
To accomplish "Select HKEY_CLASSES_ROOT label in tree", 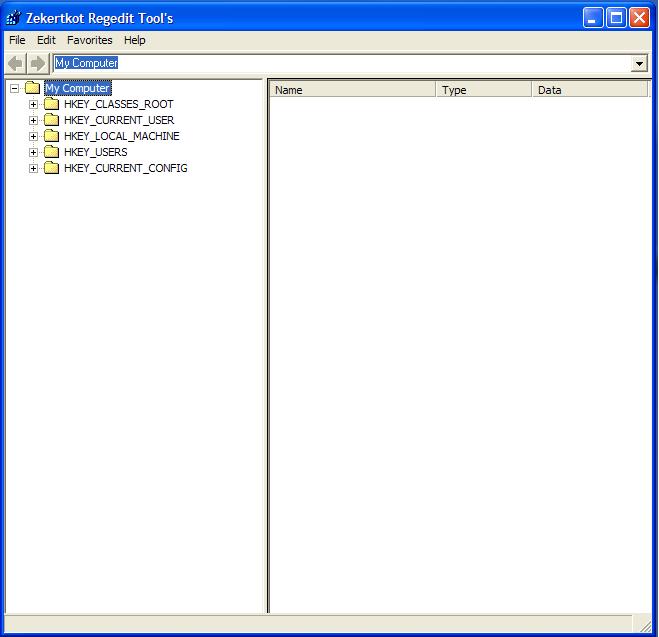I will click(119, 104).
